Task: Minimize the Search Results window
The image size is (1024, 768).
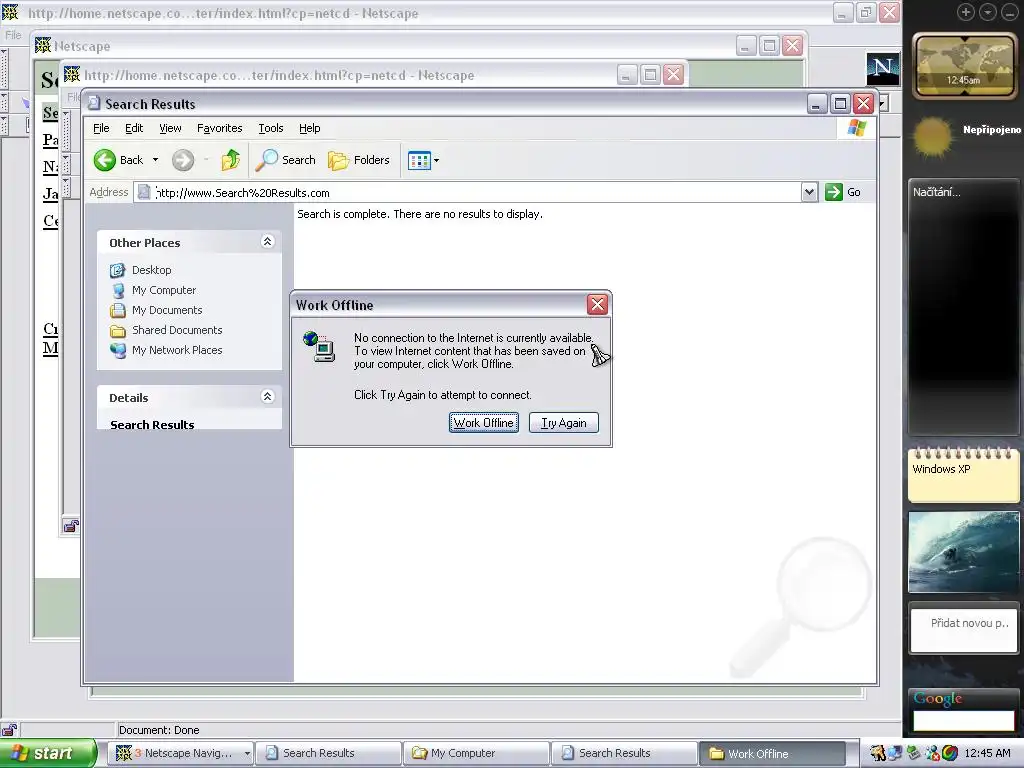Action: coord(816,103)
